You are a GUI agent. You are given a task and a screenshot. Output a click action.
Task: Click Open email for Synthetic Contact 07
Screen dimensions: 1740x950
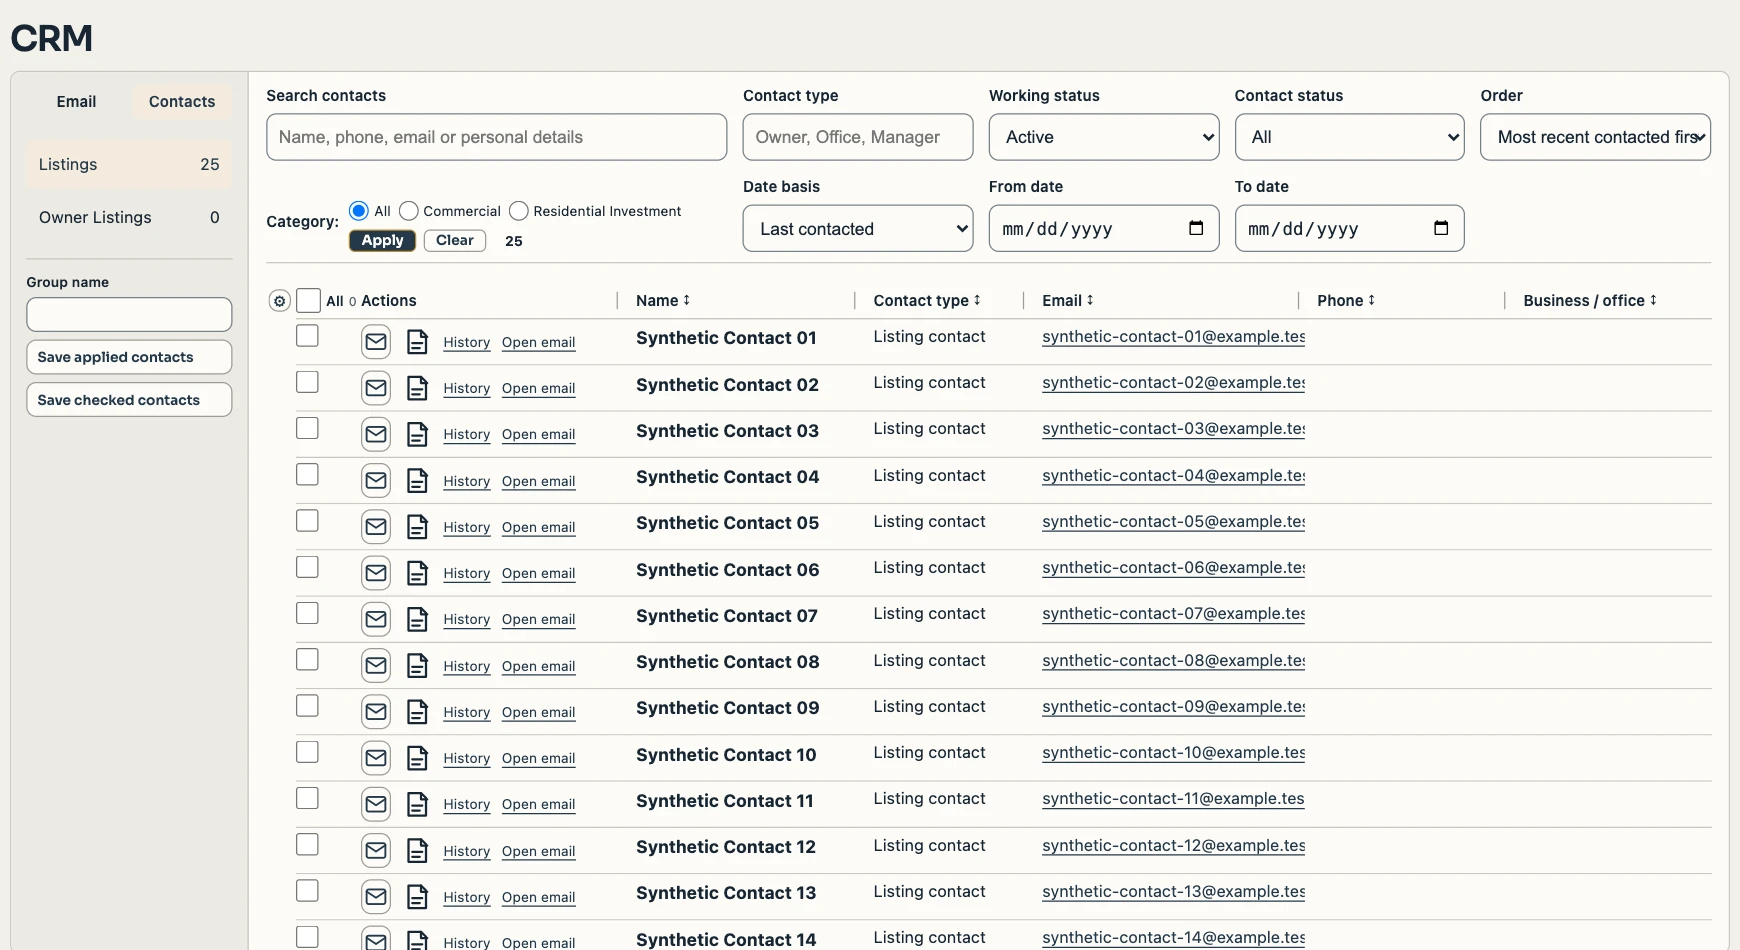click(x=539, y=620)
